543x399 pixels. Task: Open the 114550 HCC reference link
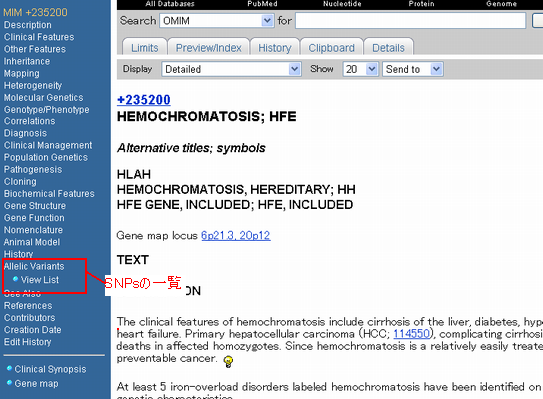(412, 334)
